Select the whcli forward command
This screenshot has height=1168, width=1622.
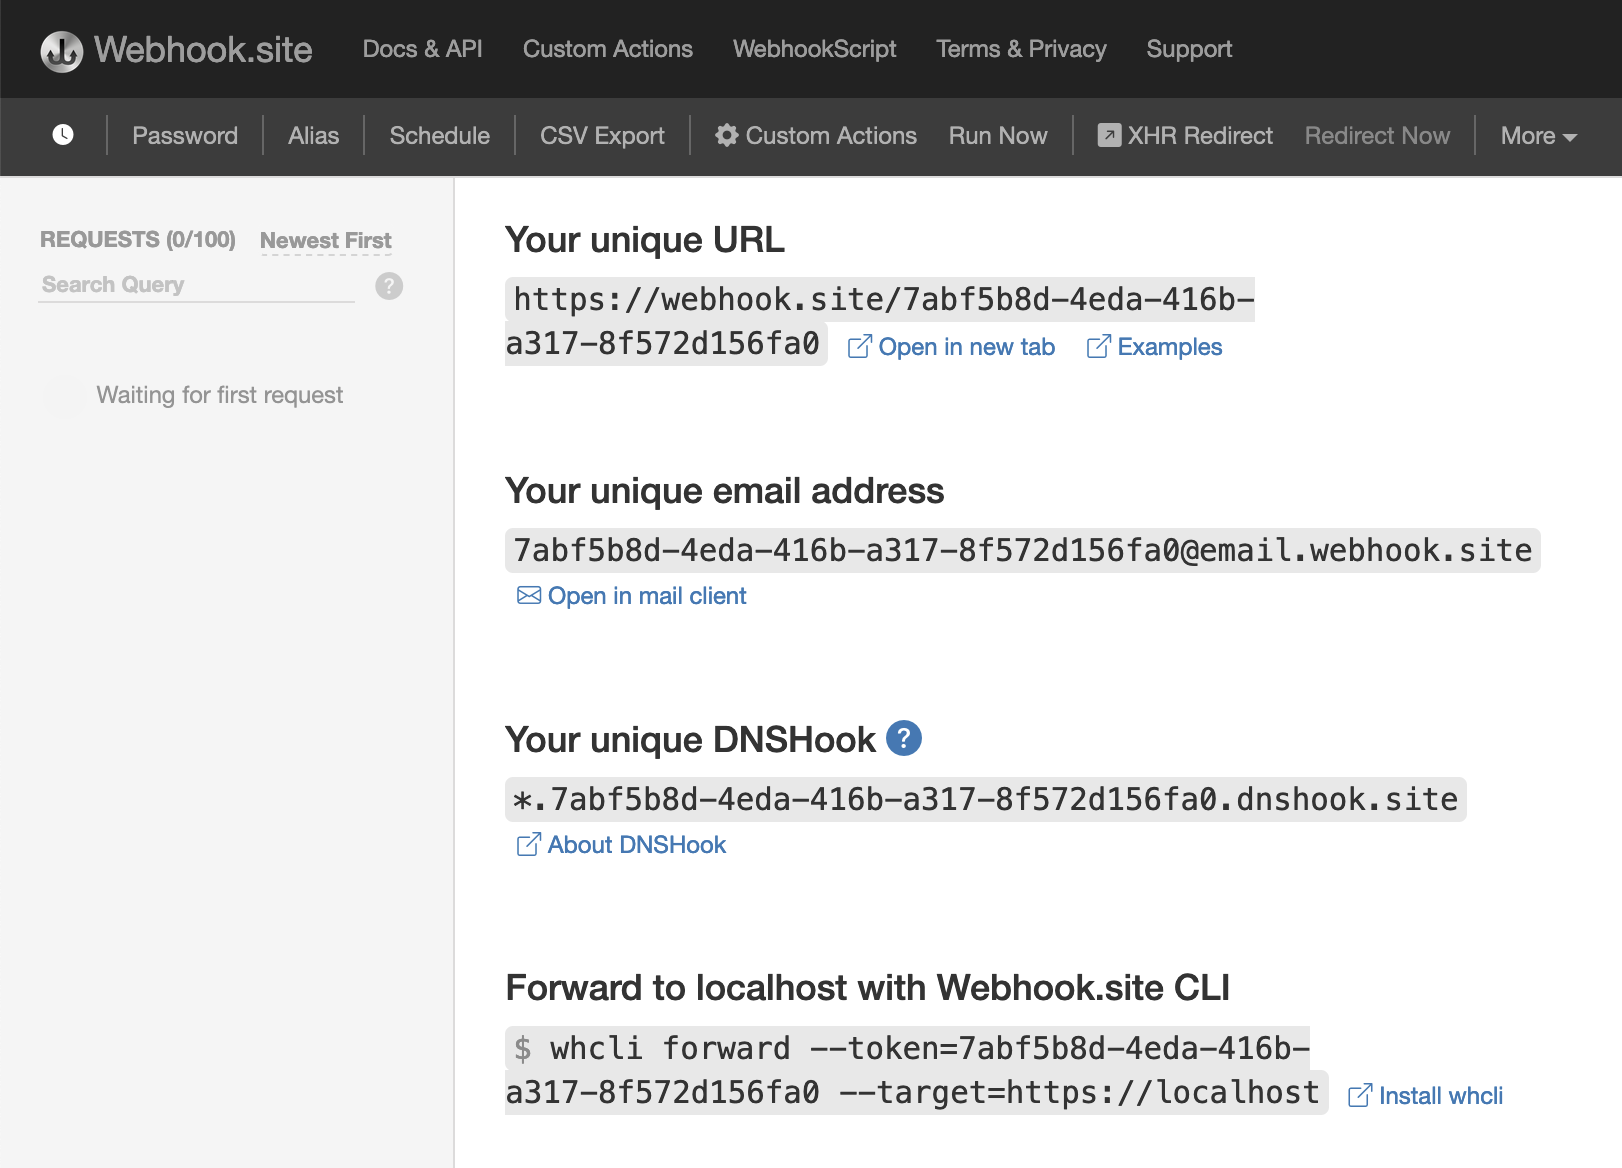[916, 1070]
